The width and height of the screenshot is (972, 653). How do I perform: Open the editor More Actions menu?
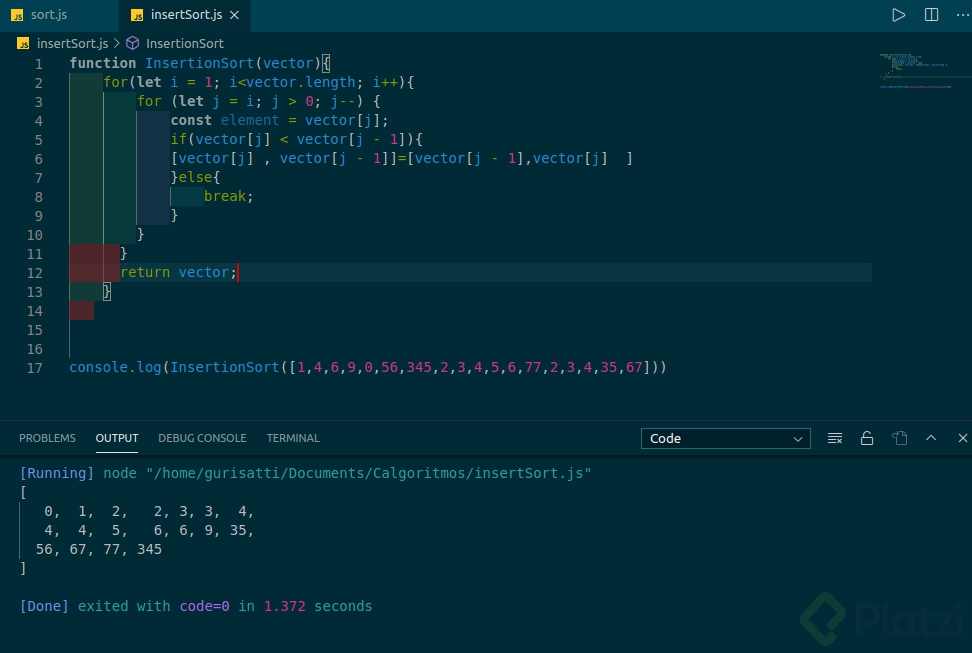963,15
